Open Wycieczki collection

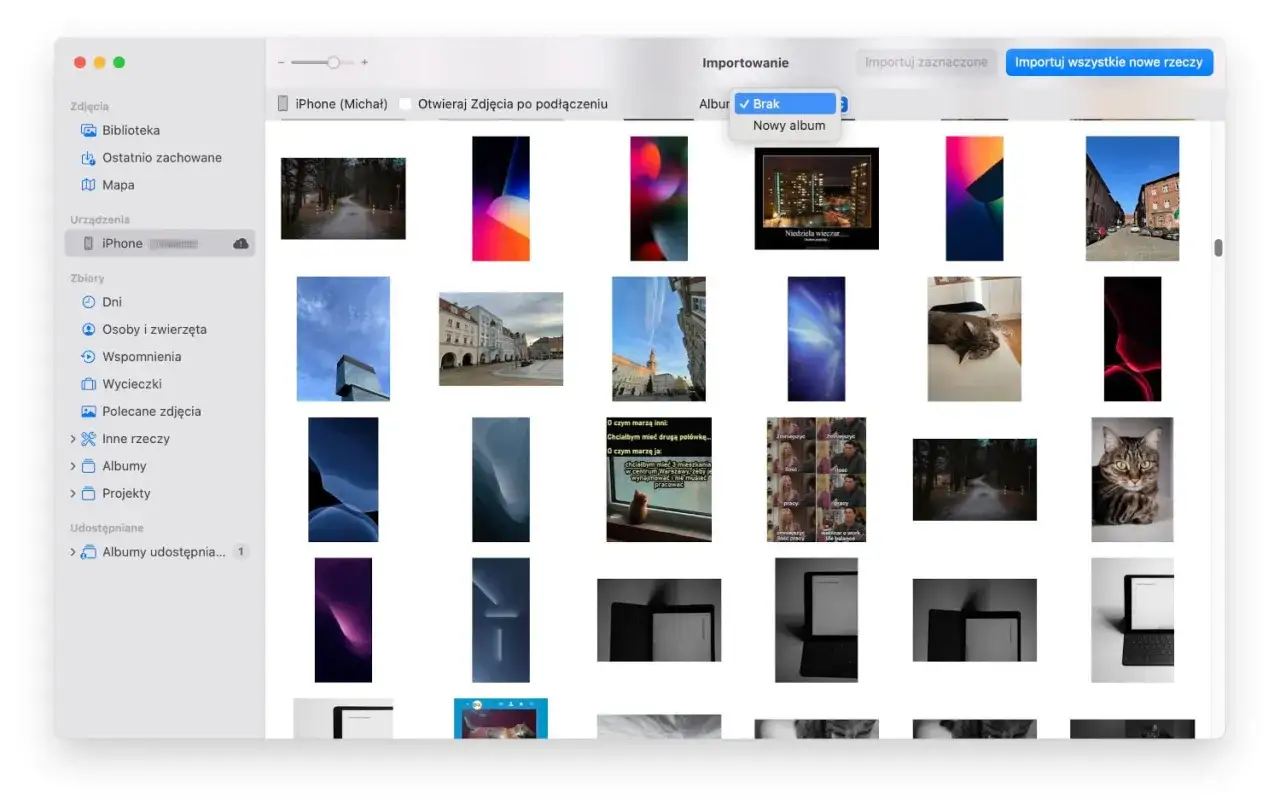point(131,384)
